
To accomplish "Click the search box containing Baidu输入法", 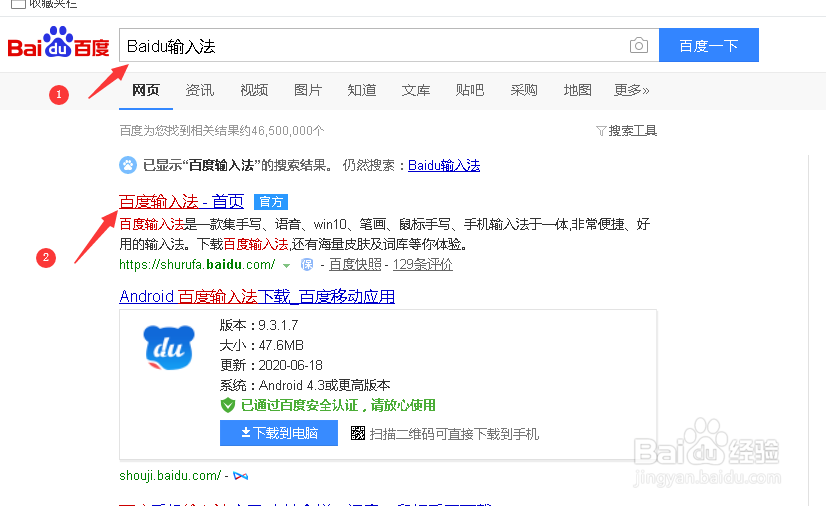I will [x=389, y=45].
